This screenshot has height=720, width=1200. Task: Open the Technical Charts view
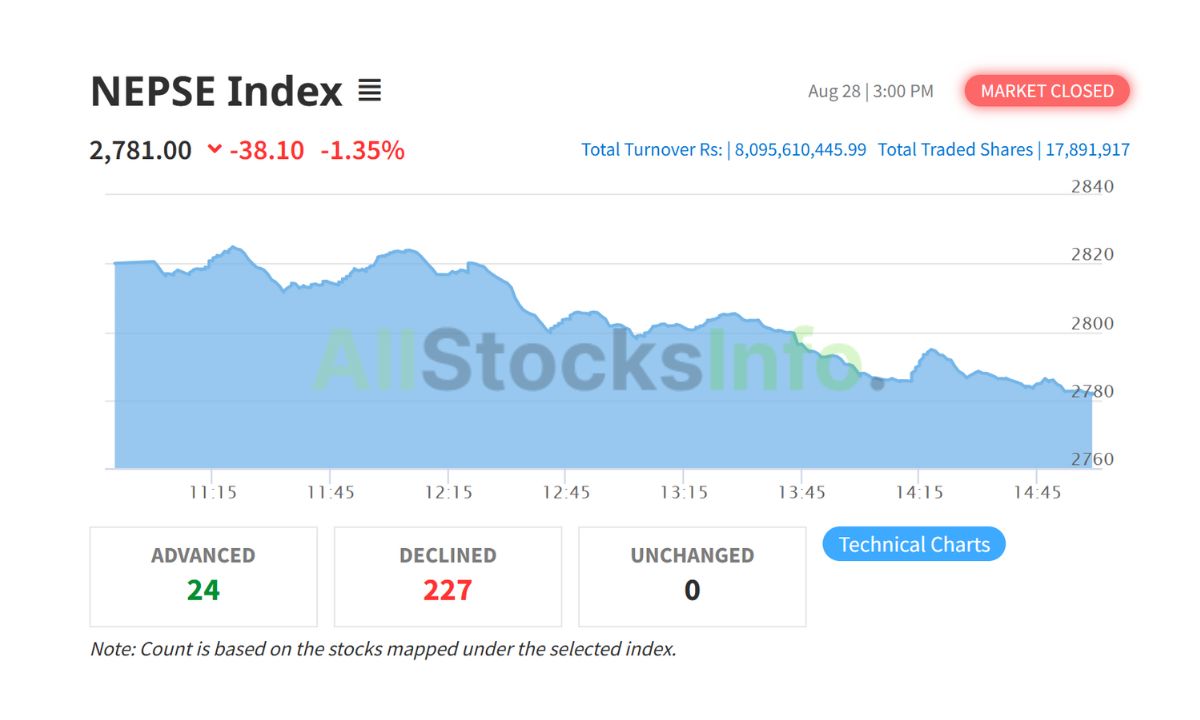[x=913, y=544]
